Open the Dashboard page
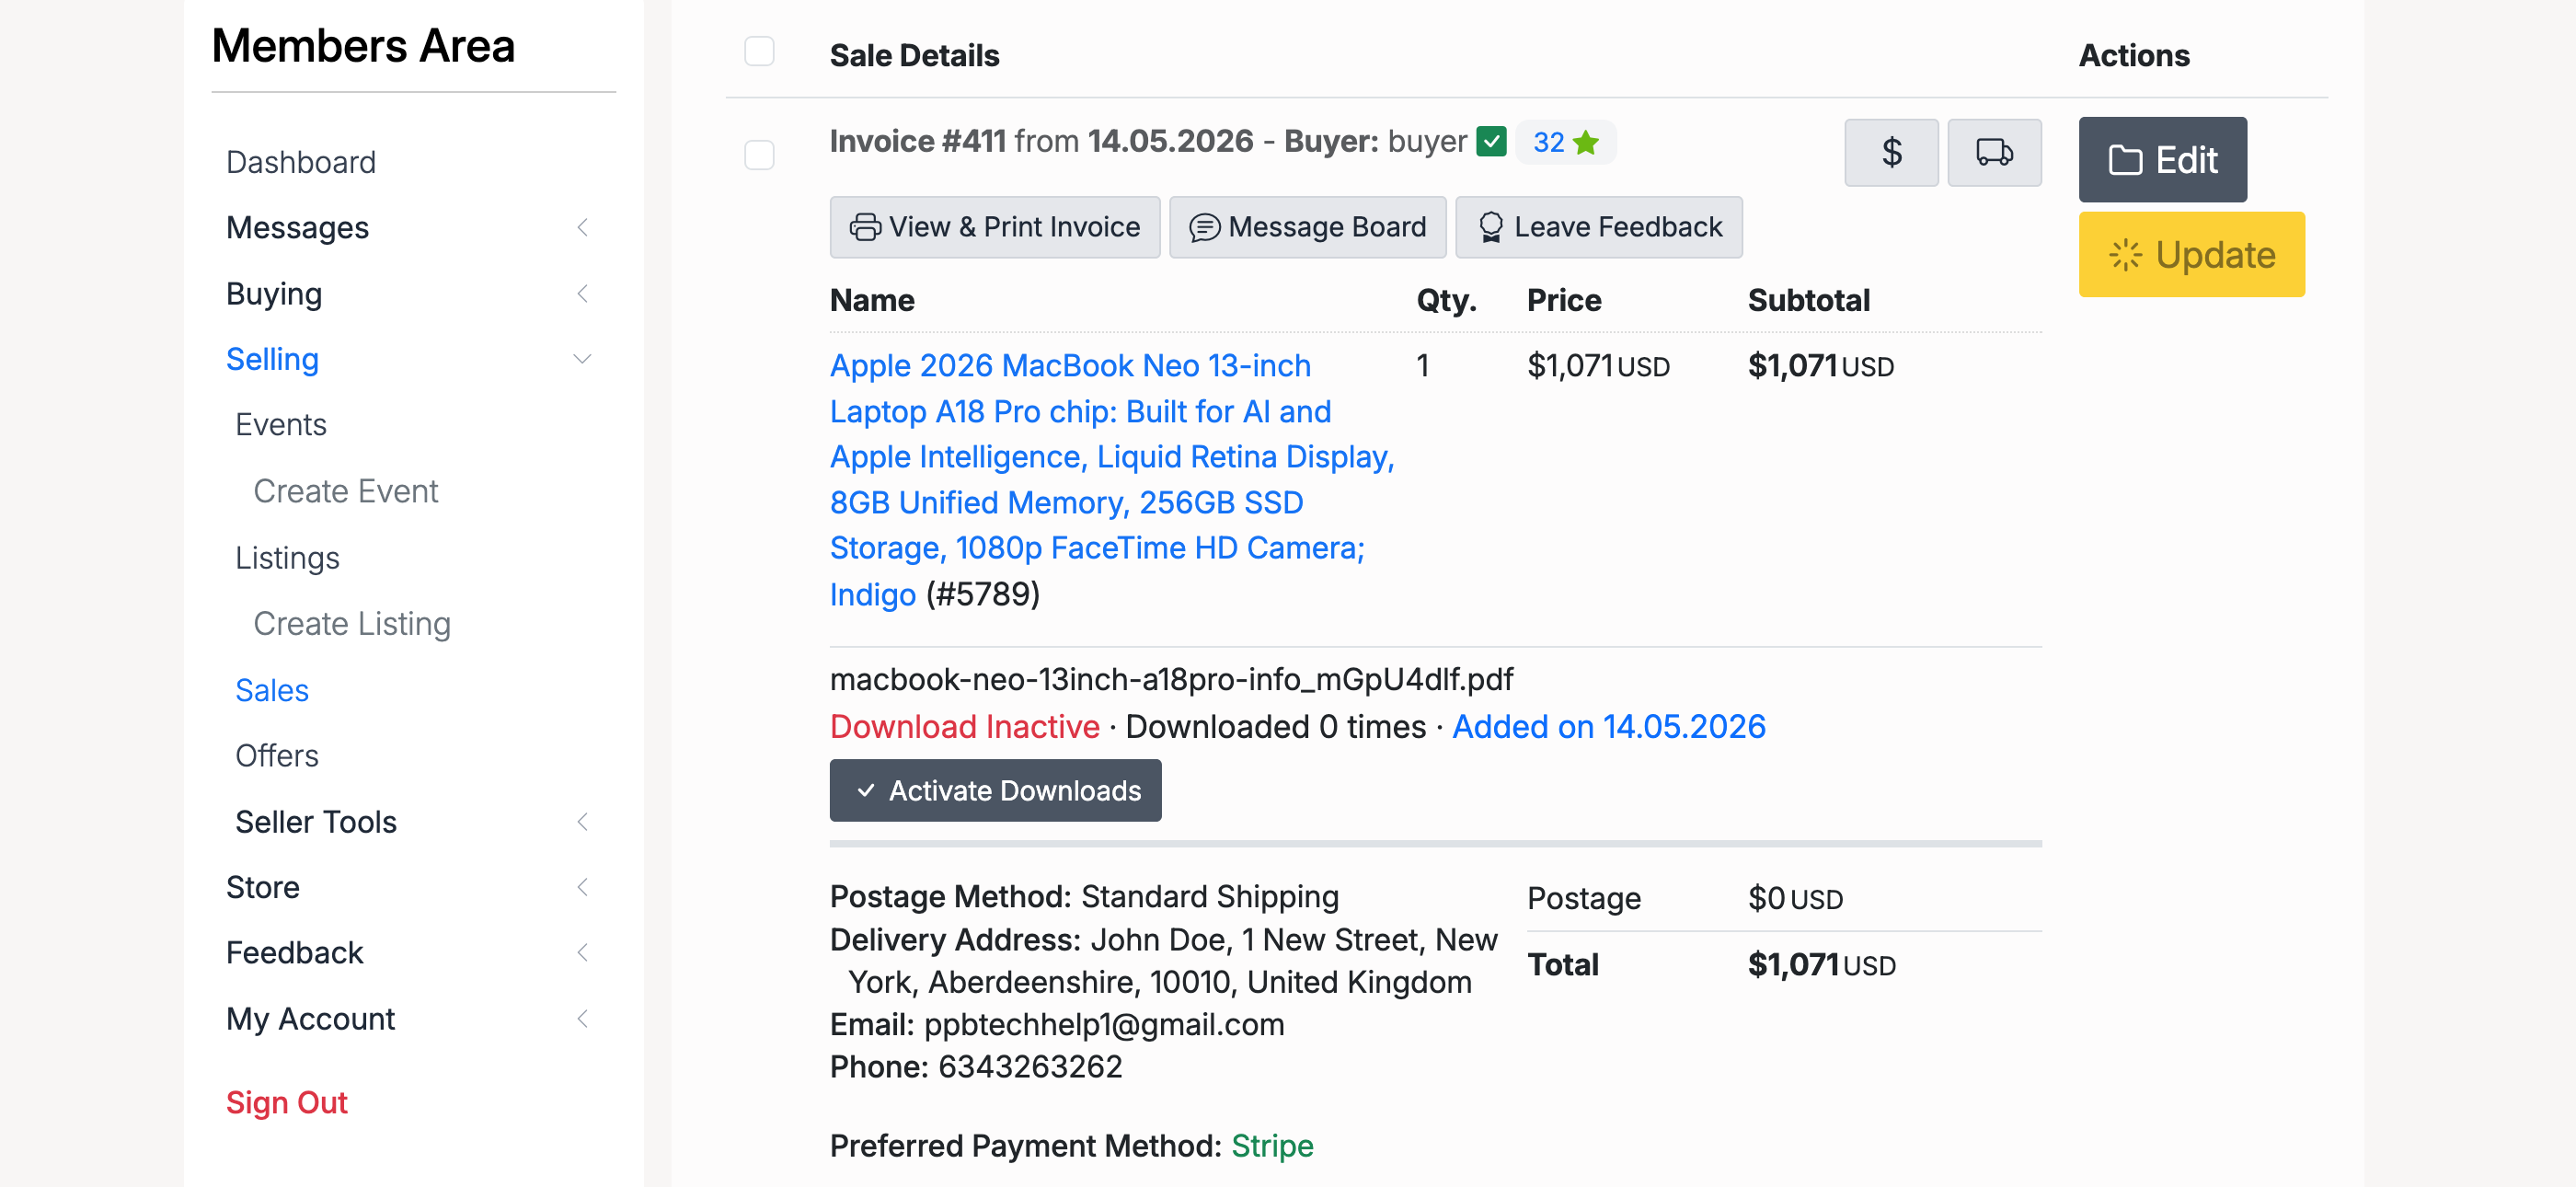The width and height of the screenshot is (2576, 1187). [301, 162]
